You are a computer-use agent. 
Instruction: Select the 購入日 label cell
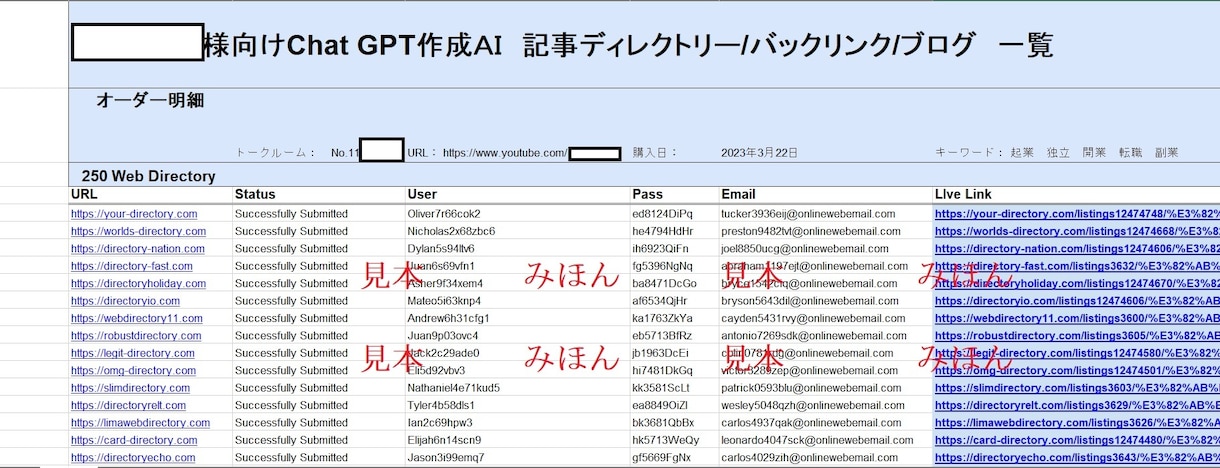pos(655,153)
